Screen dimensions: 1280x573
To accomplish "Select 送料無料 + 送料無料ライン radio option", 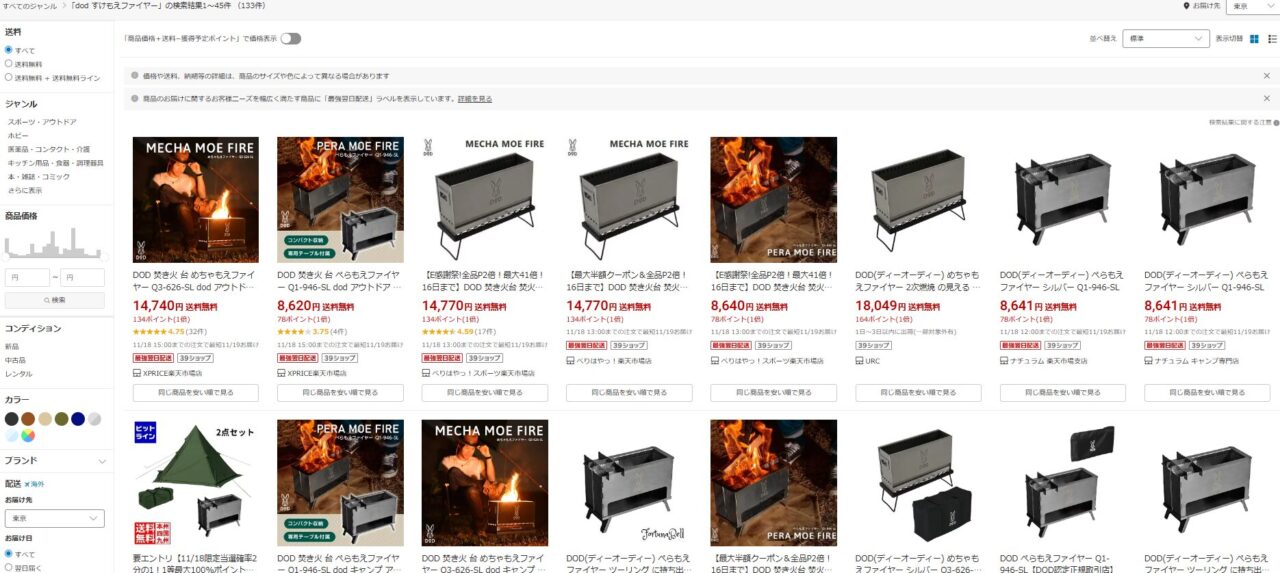I will point(9,77).
